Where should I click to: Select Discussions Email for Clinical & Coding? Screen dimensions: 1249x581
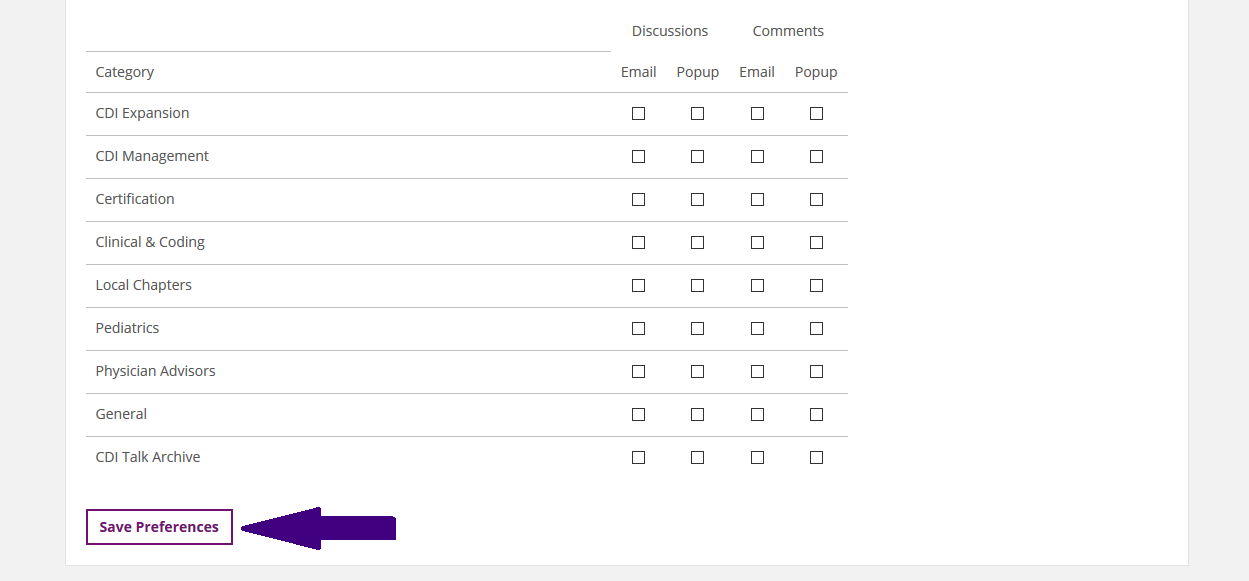click(x=638, y=243)
